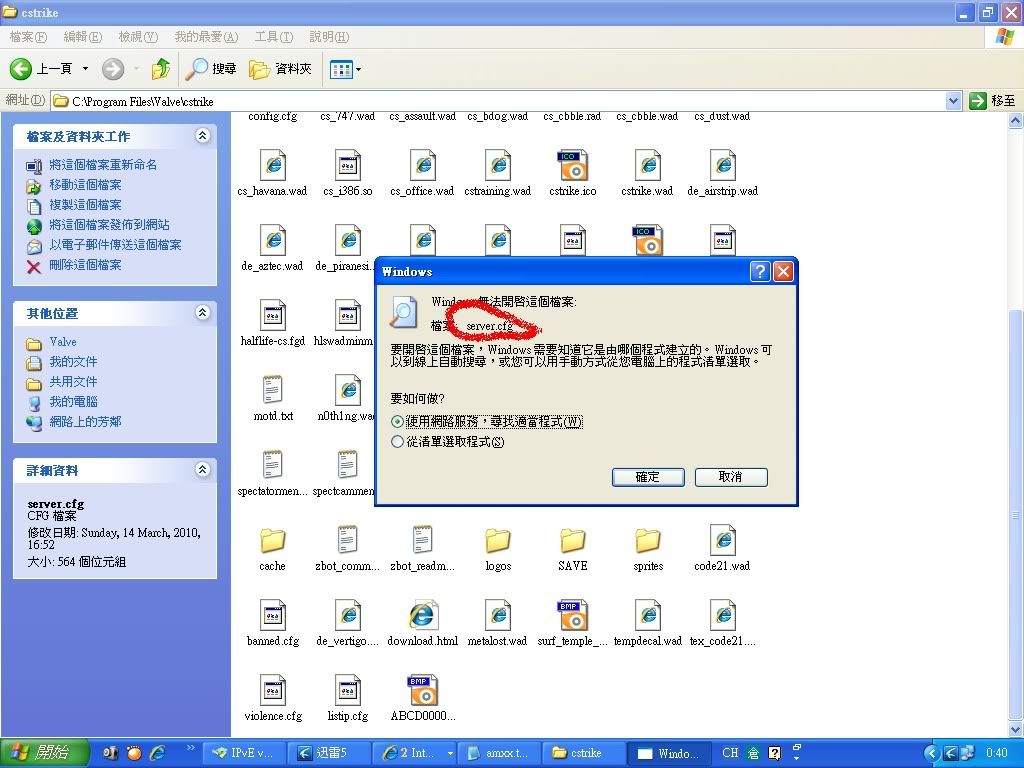
Task: Select the cstraining.wad file icon
Action: point(498,165)
